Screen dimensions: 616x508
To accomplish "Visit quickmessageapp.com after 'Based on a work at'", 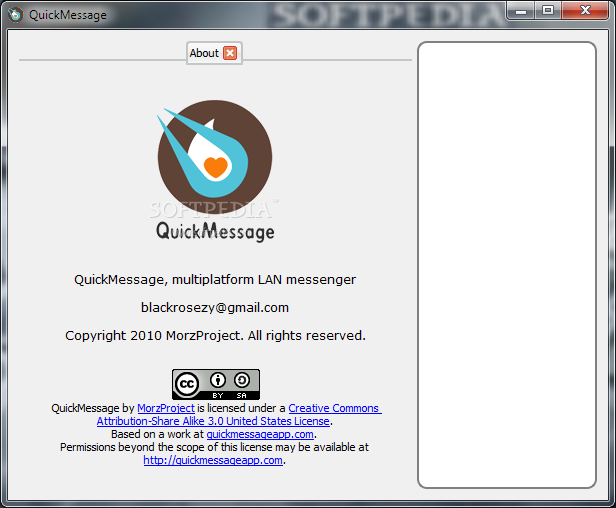I will point(260,434).
